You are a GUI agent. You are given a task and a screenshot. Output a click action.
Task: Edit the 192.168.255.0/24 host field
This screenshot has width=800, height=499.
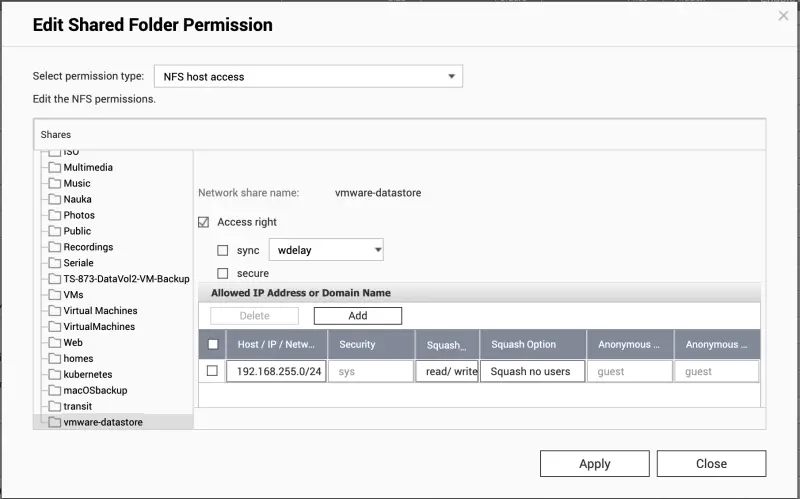276,371
